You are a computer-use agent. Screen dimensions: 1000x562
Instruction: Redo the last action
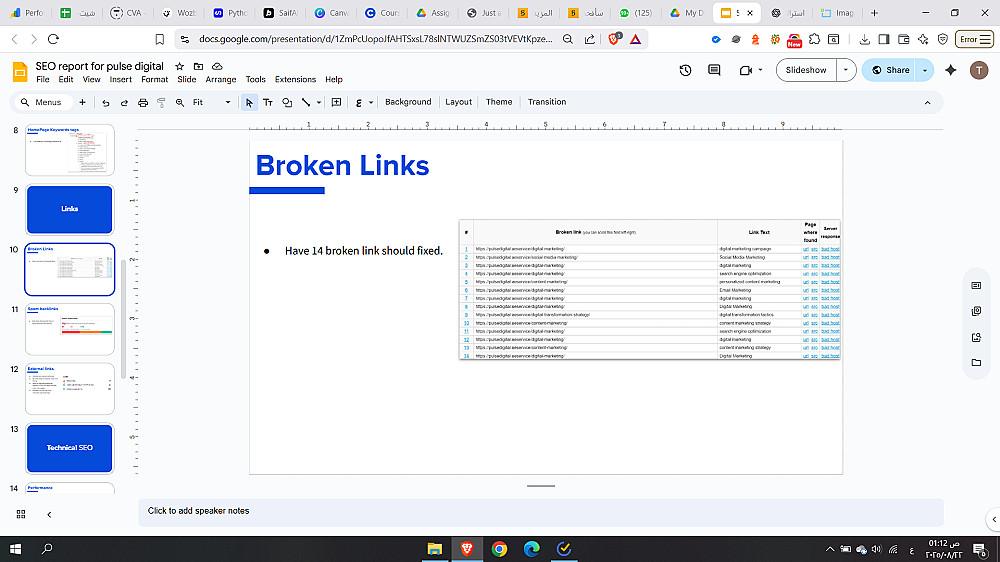pyautogui.click(x=124, y=102)
